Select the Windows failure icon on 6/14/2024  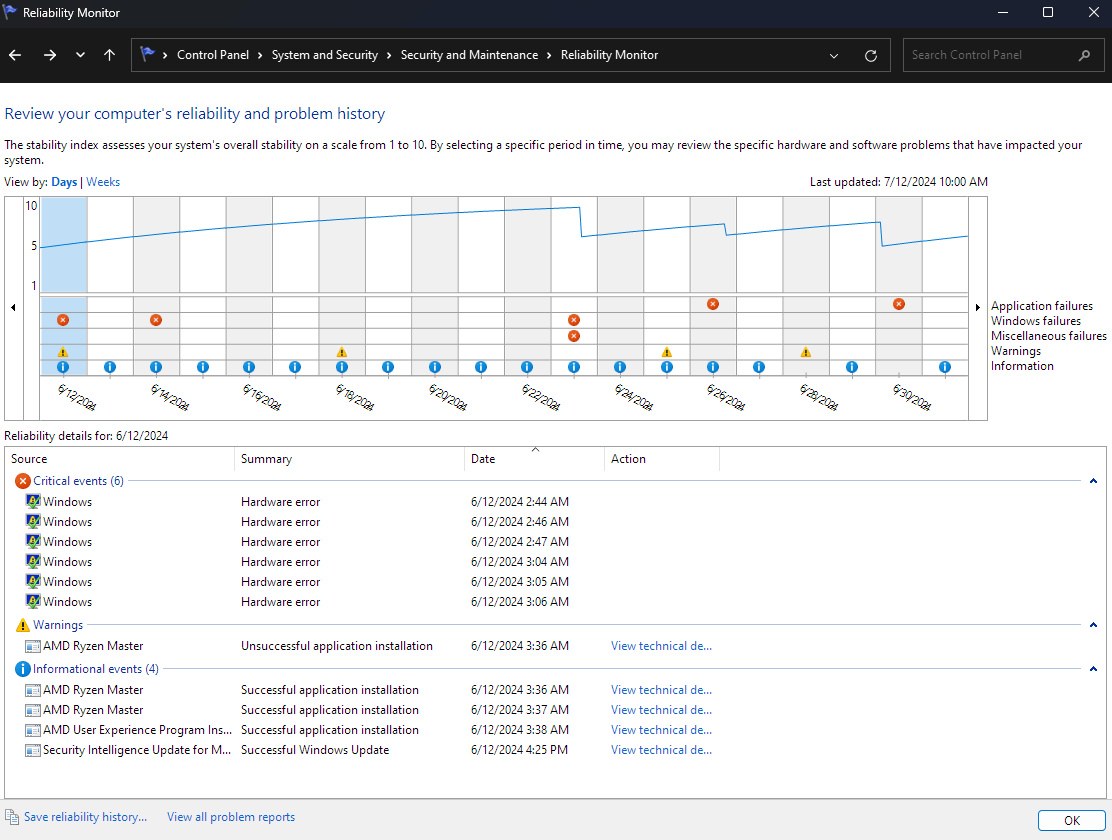(156, 320)
